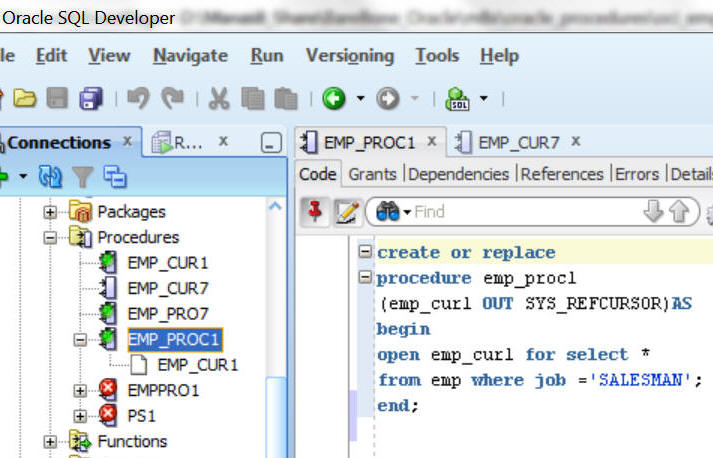Screen dimensions: 713x458
Task: Click the Connections tree scroll up arrow
Action: pyautogui.click(x=275, y=207)
